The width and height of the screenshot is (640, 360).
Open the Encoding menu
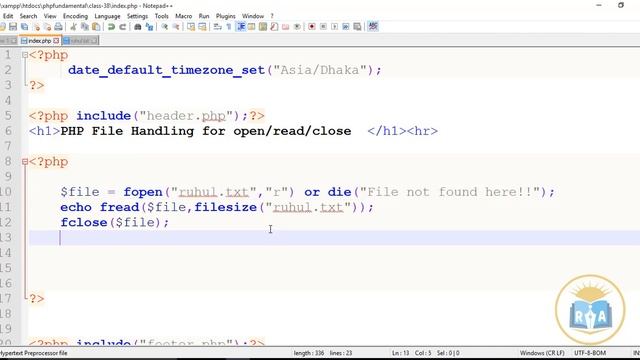point(75,16)
